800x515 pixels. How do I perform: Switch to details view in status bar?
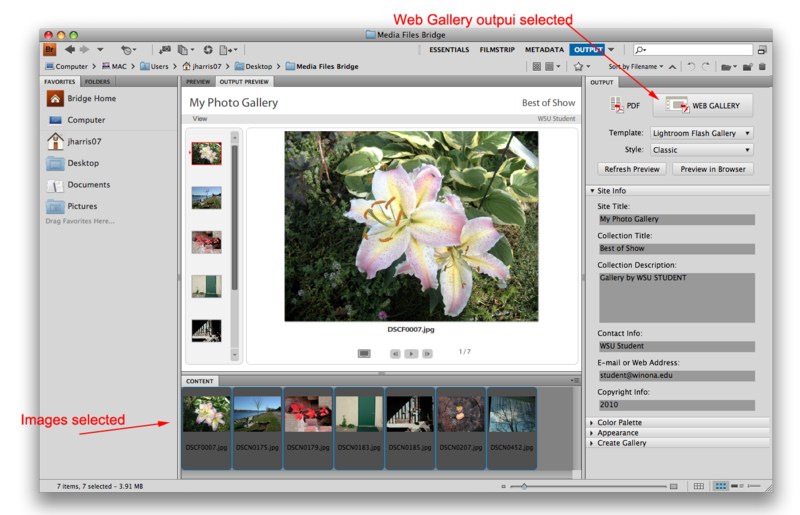(x=735, y=486)
